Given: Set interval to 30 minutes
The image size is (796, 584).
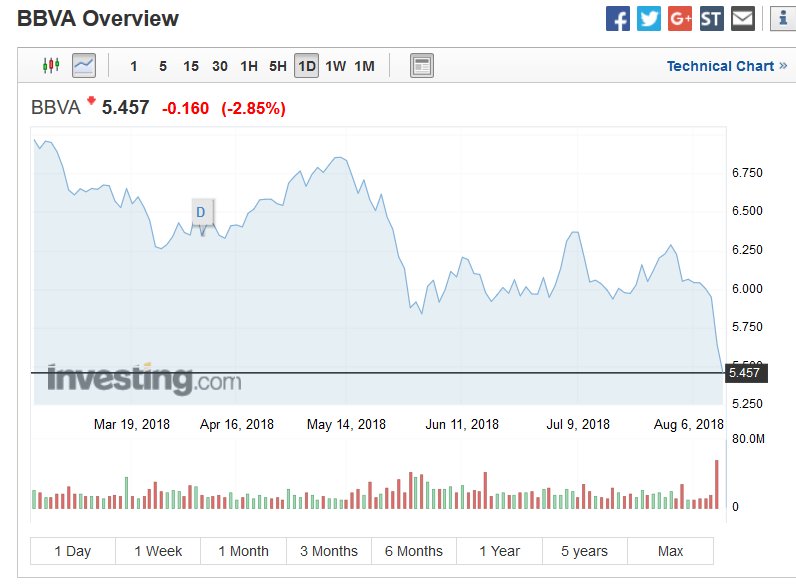Looking at the screenshot, I should tap(220, 66).
